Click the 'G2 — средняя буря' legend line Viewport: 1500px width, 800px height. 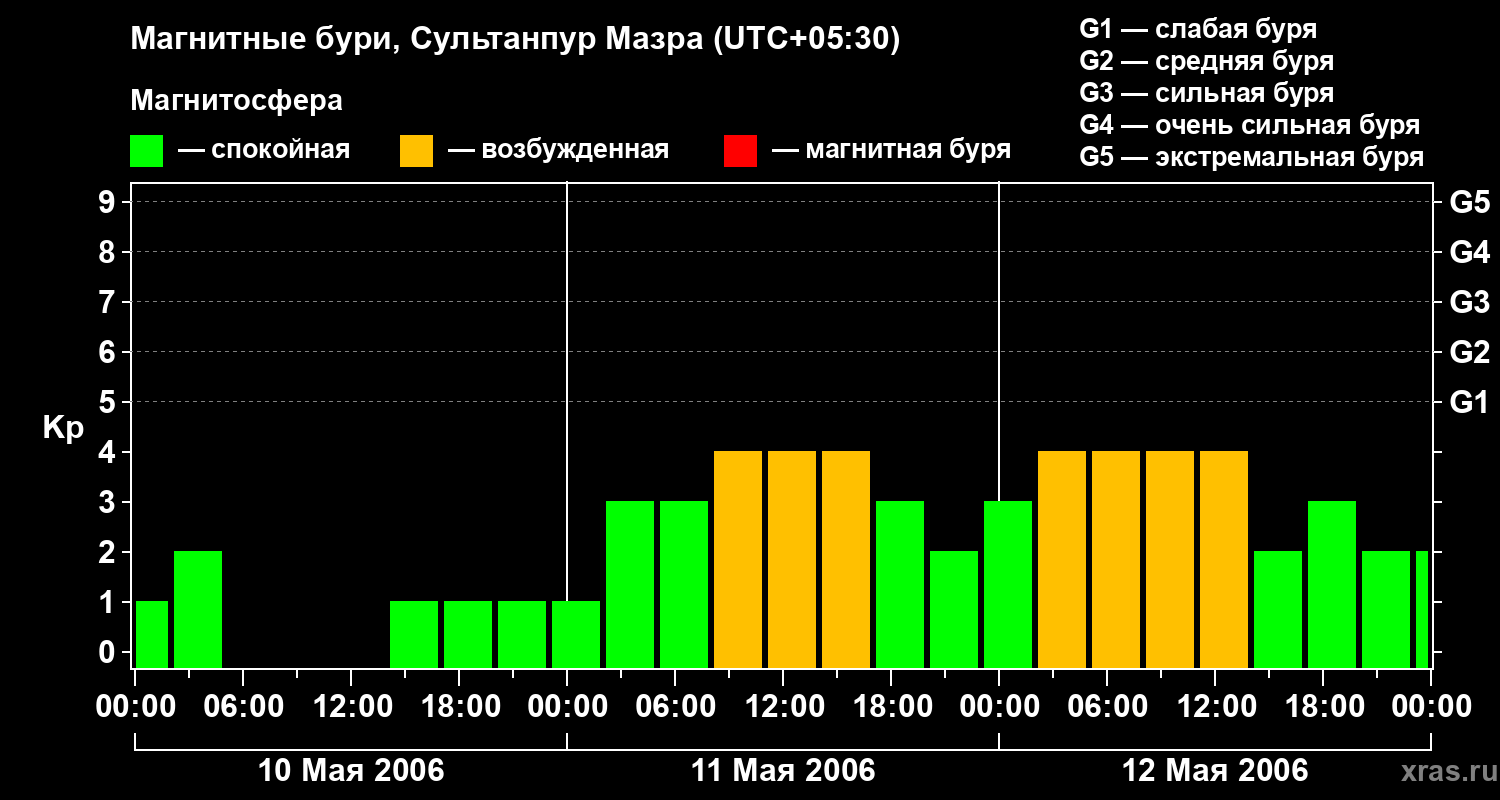coord(1207,61)
